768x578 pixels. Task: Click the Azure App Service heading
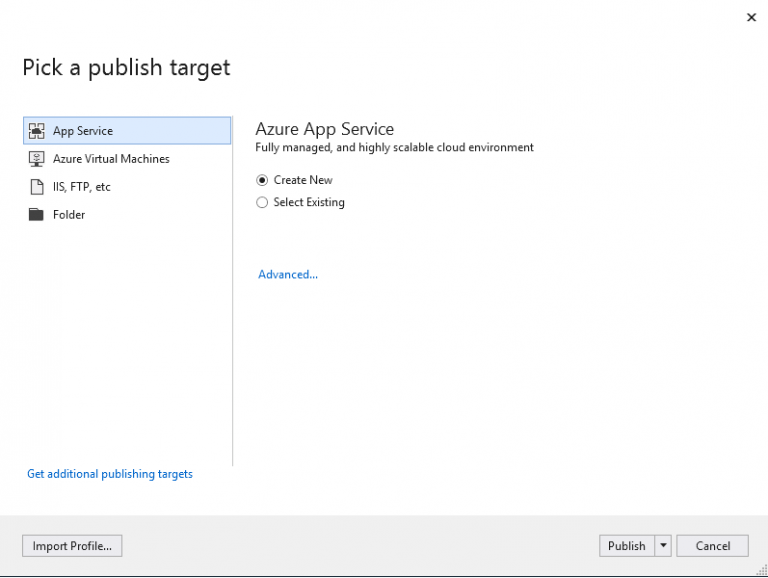click(325, 129)
